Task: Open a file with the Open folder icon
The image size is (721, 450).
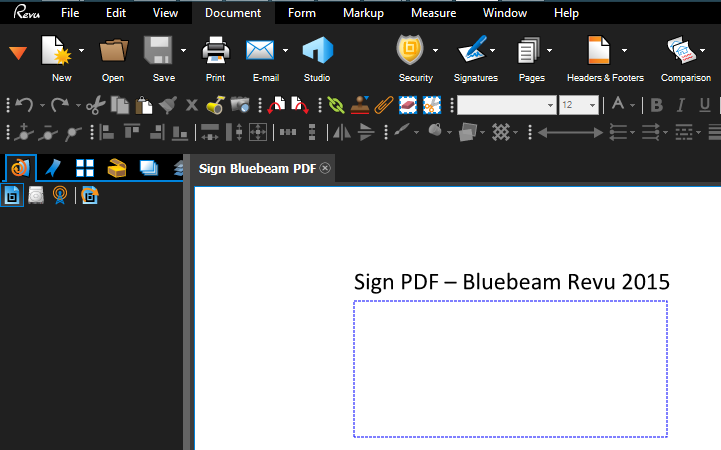Action: 114,50
